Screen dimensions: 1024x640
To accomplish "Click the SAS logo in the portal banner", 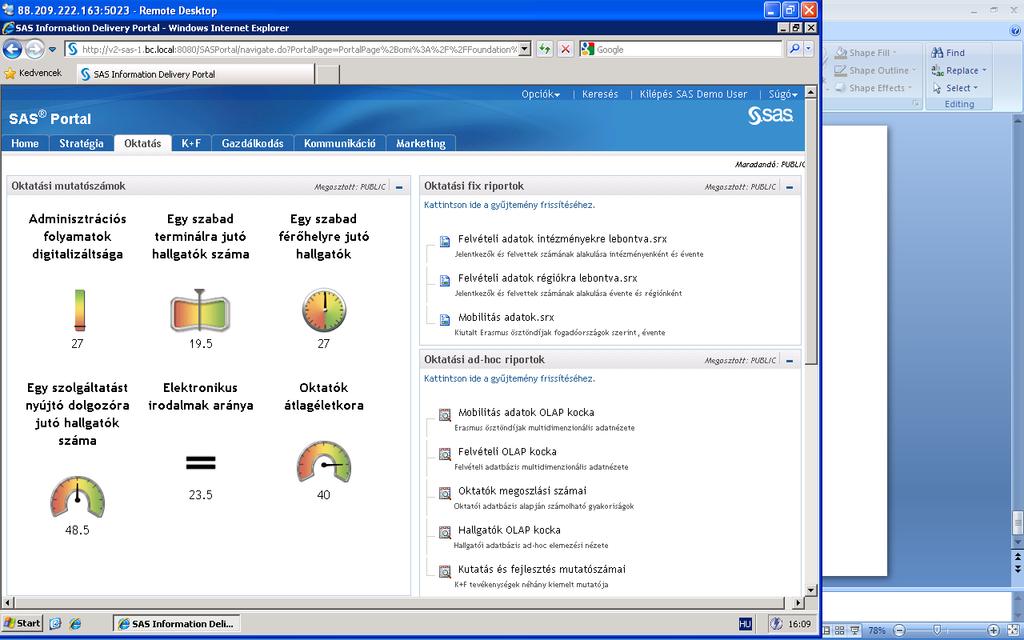I will (770, 116).
